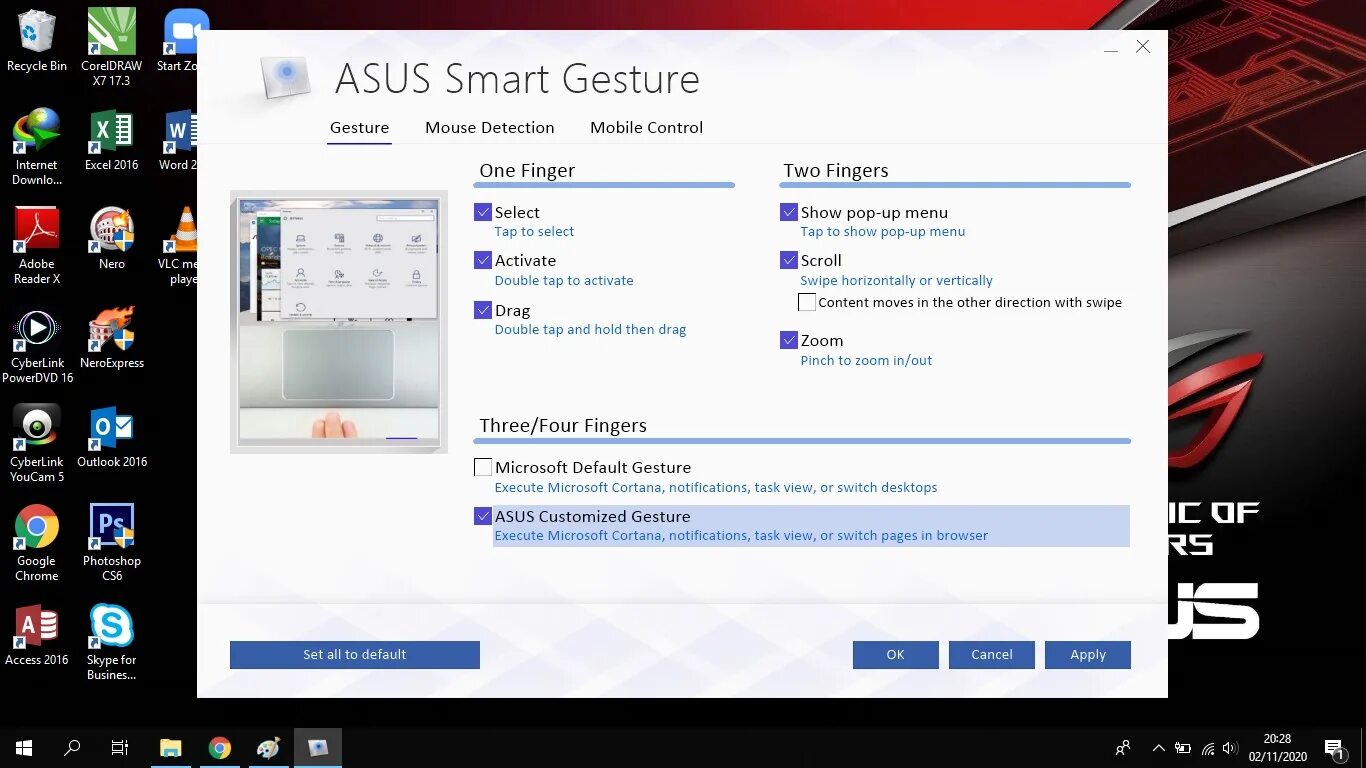Open Google Chrome desktop shortcut

coord(37,543)
